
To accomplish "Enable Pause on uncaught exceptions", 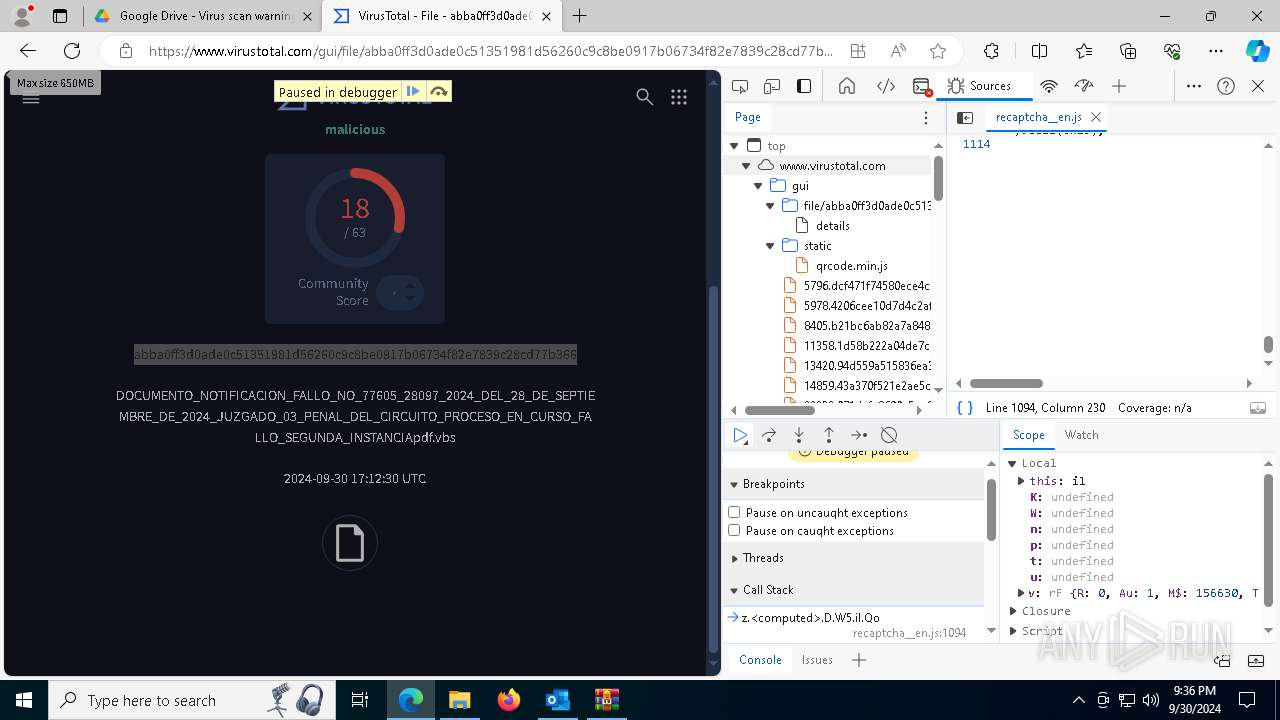I will 734,512.
